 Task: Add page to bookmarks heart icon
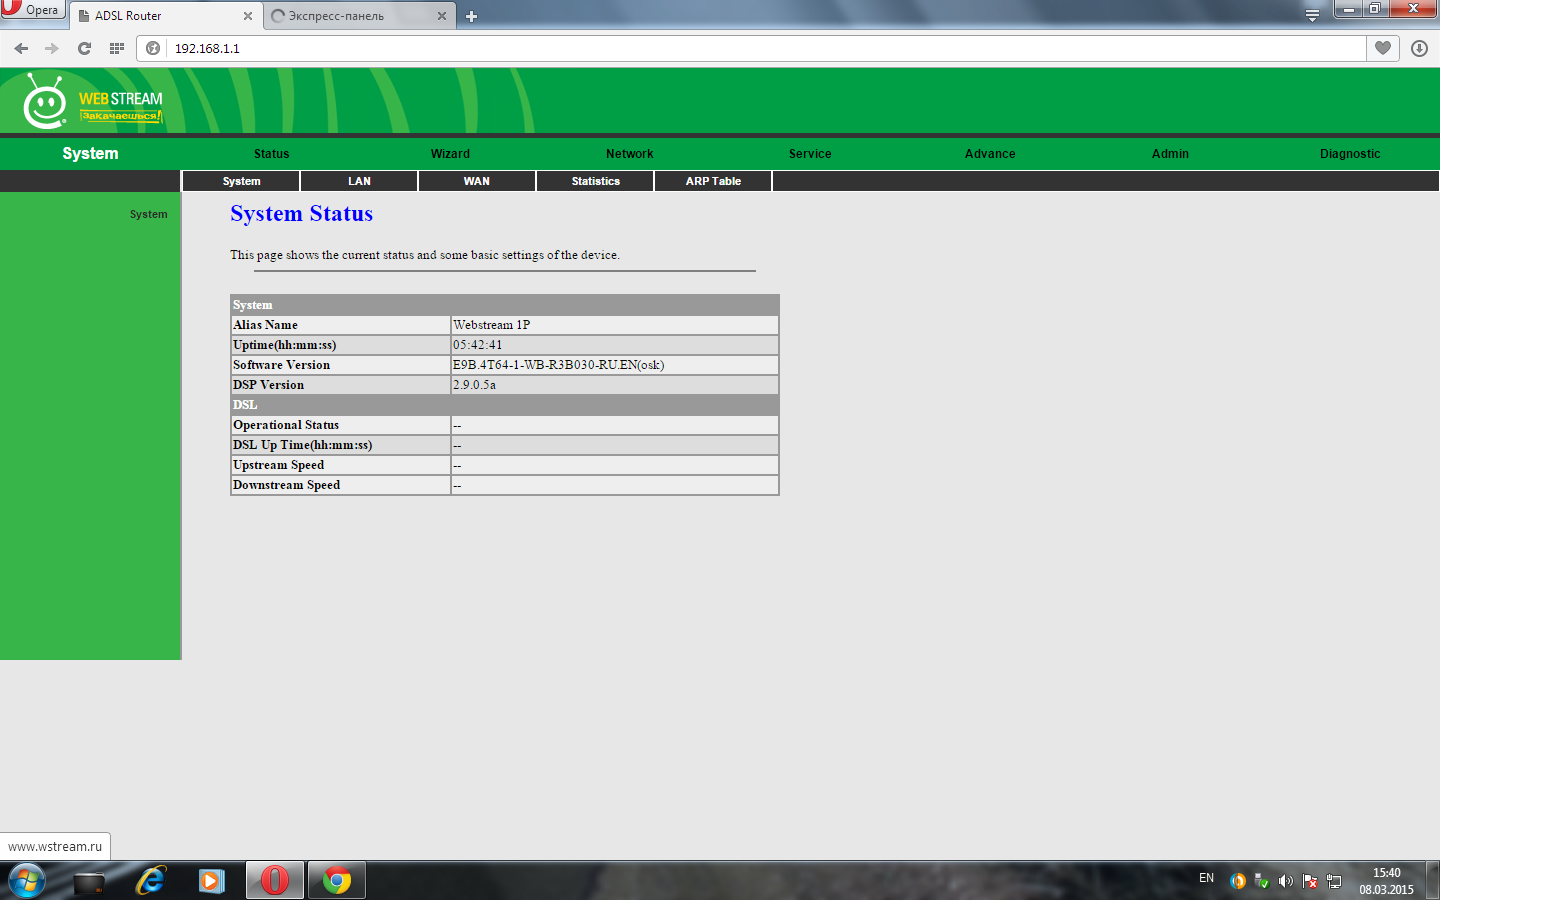(1383, 48)
